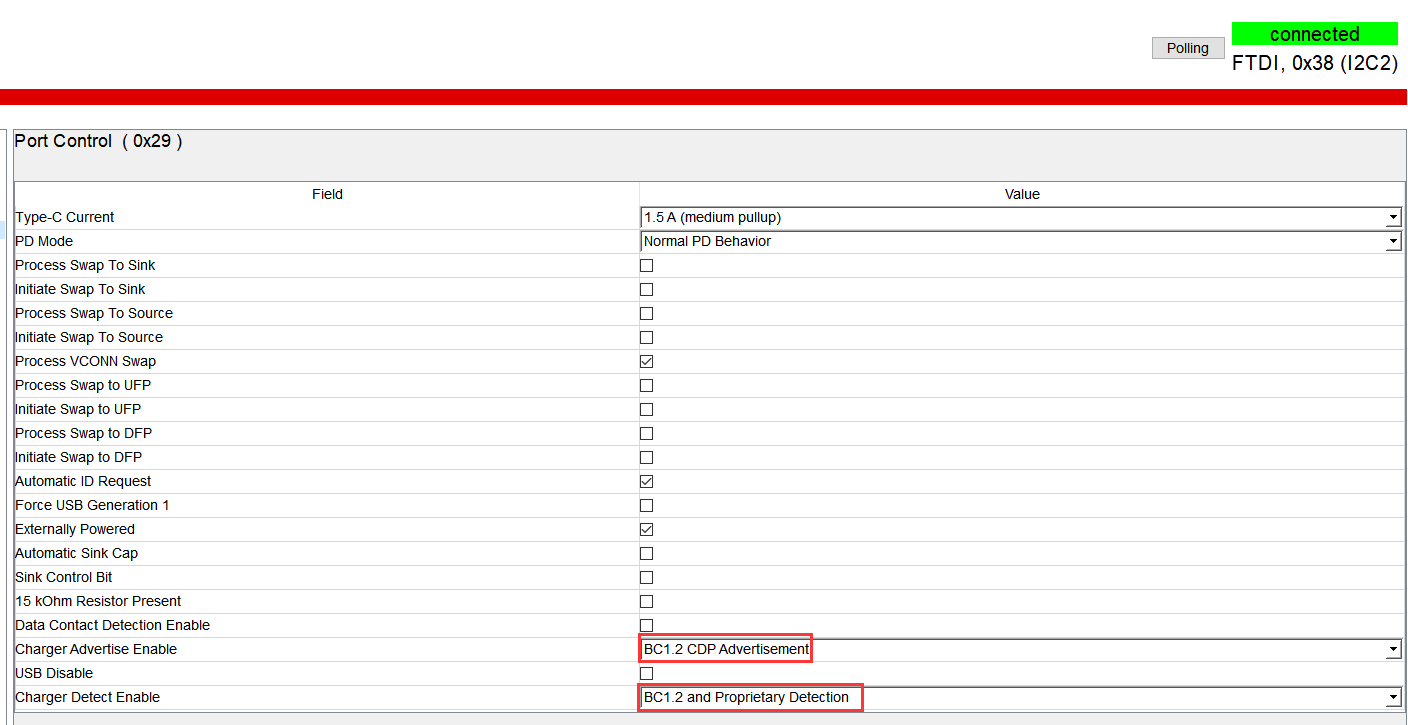Click the Force USB Generation 1 label
1408x725 pixels.
(x=92, y=505)
